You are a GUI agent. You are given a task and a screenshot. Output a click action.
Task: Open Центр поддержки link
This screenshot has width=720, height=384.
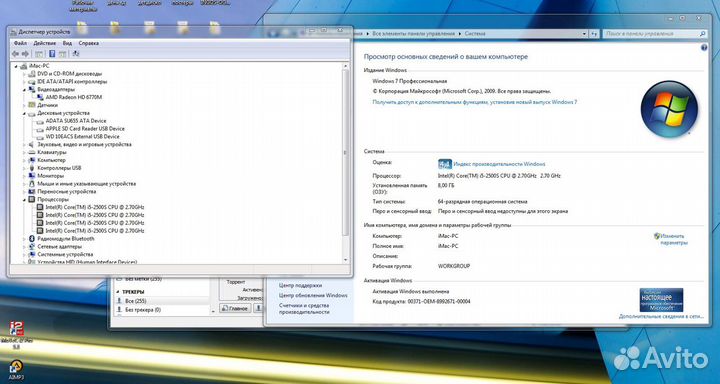pos(300,286)
